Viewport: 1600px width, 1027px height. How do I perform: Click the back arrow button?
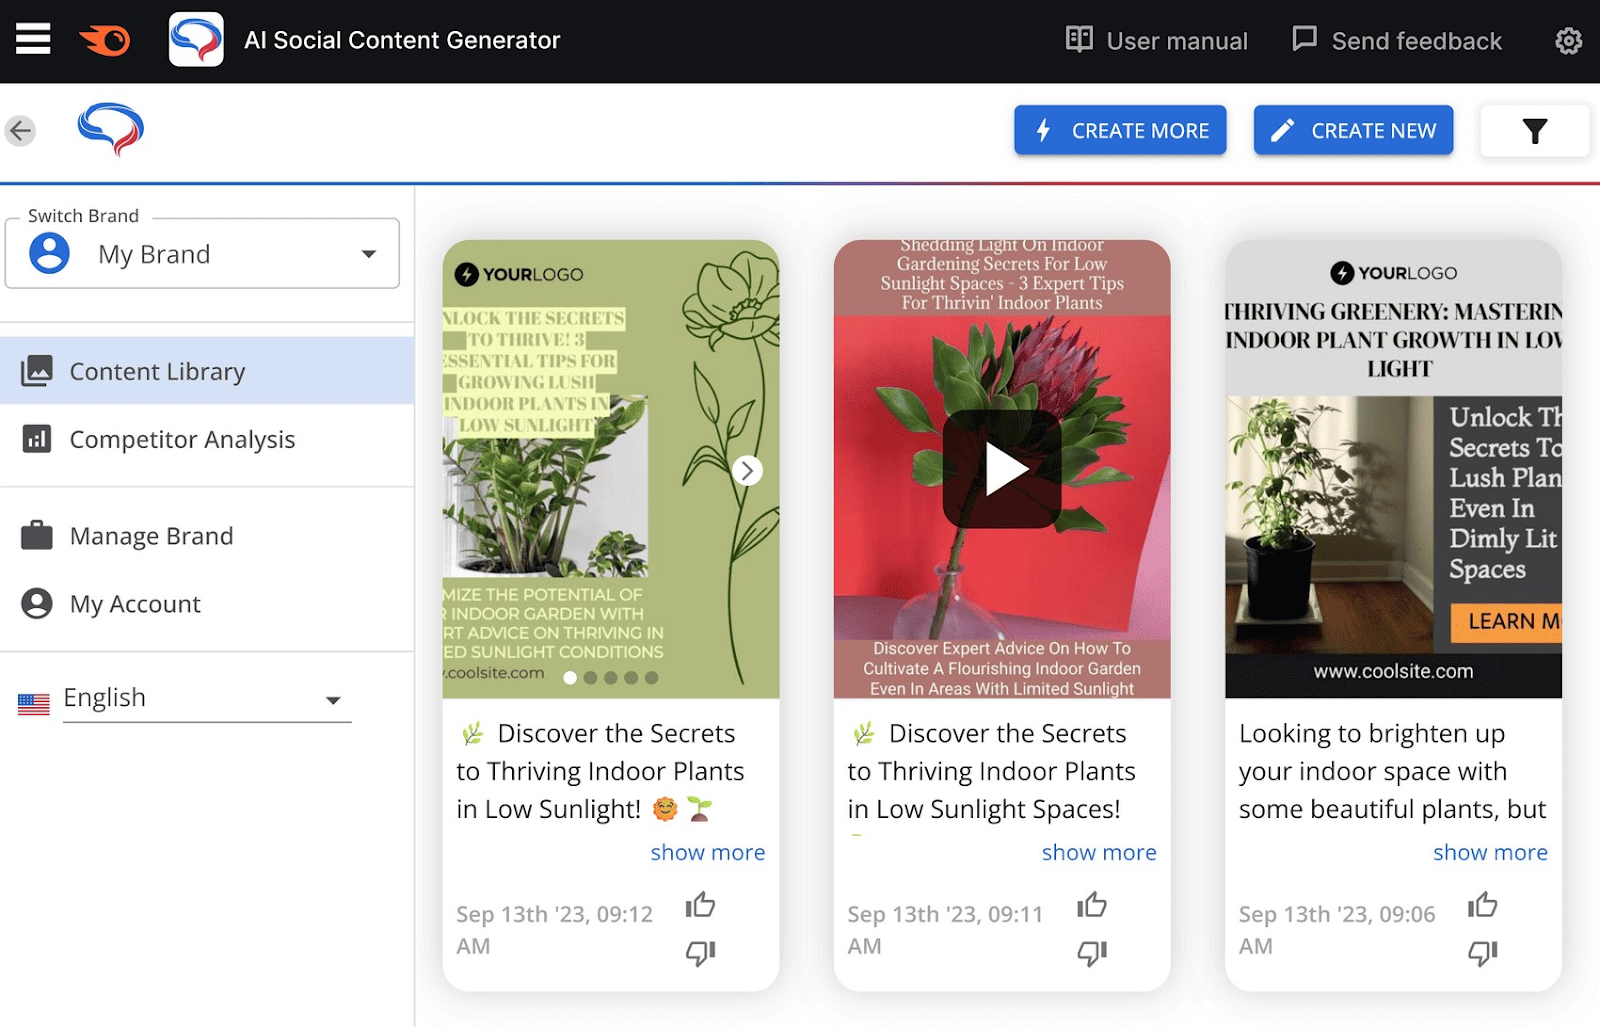[x=20, y=130]
